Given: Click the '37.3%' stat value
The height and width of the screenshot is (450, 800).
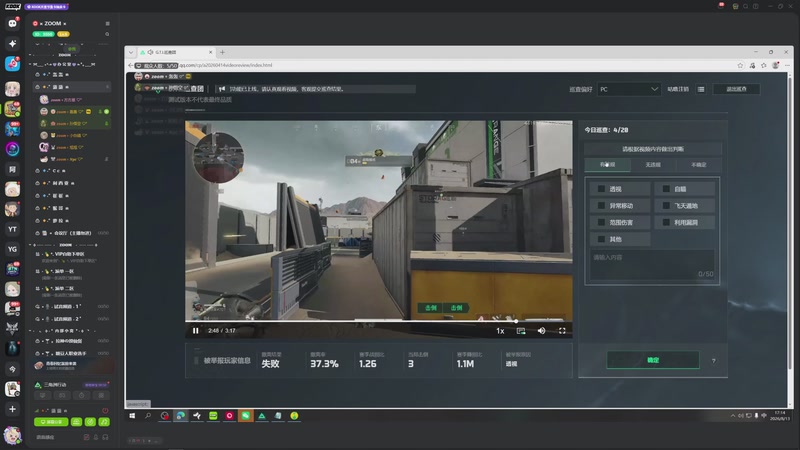Looking at the screenshot, I should coord(324,364).
